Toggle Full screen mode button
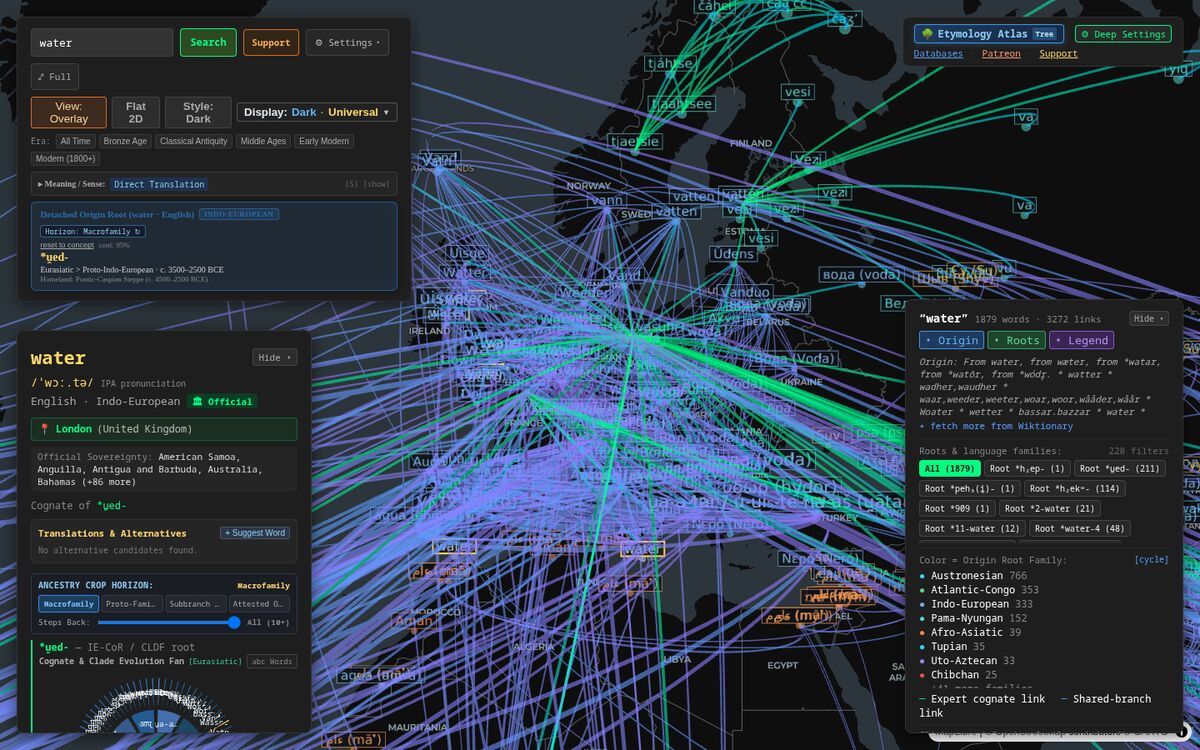This screenshot has height=750, width=1200. (55, 77)
